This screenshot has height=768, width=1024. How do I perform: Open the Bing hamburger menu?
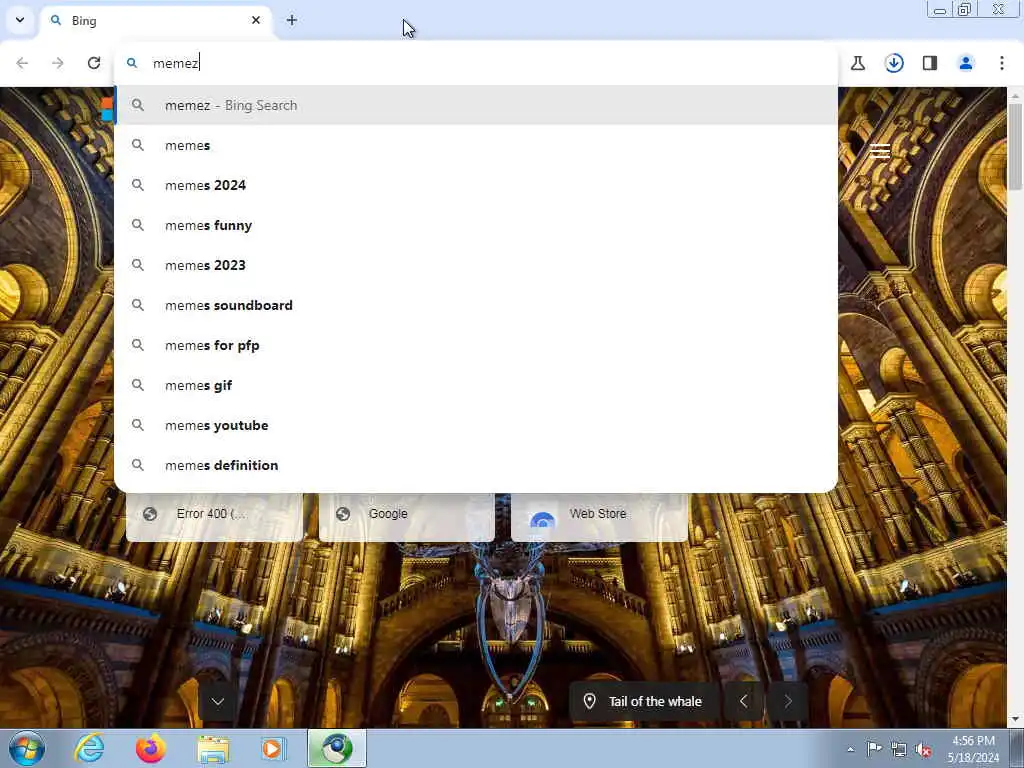[880, 151]
